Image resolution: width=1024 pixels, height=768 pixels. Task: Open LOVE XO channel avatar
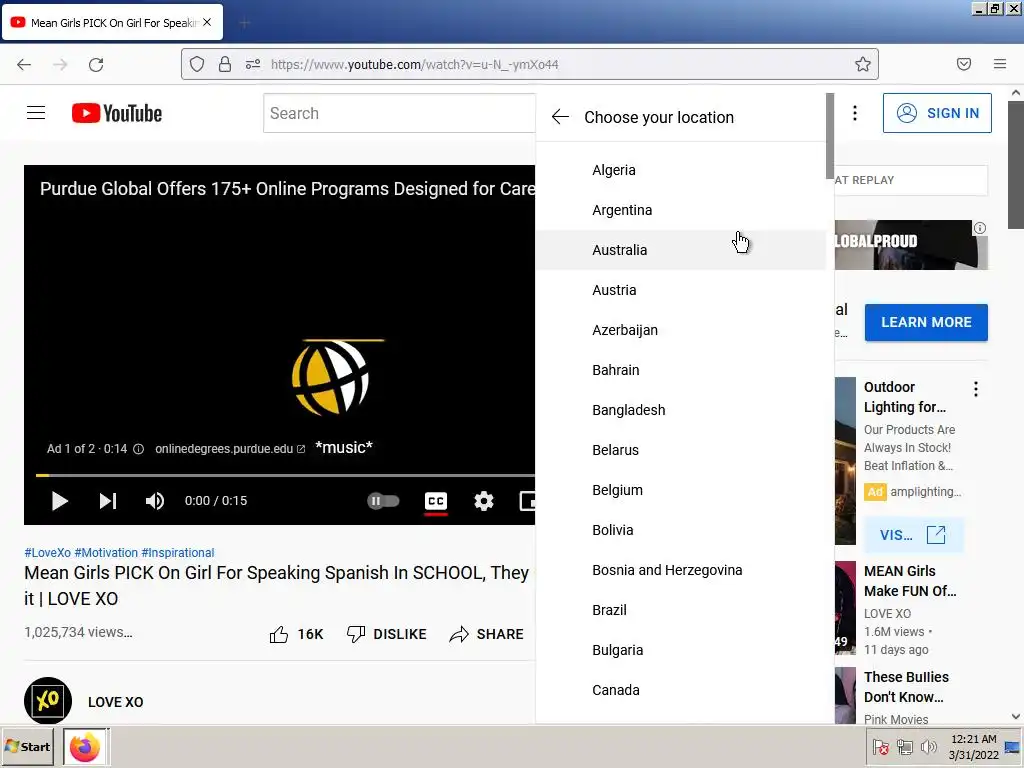pyautogui.click(x=48, y=701)
